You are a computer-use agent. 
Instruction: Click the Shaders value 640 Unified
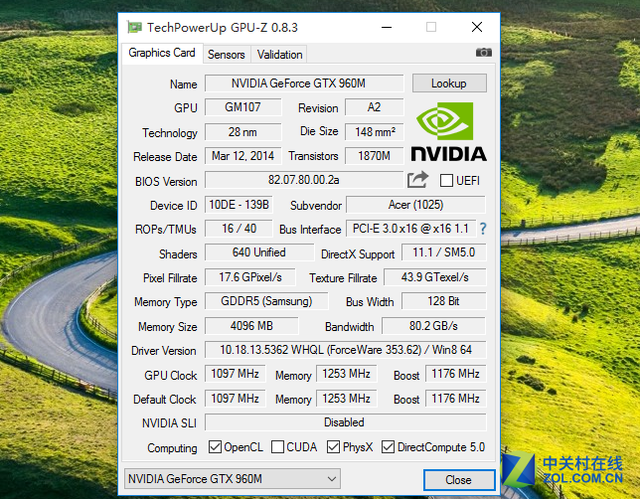pyautogui.click(x=259, y=253)
